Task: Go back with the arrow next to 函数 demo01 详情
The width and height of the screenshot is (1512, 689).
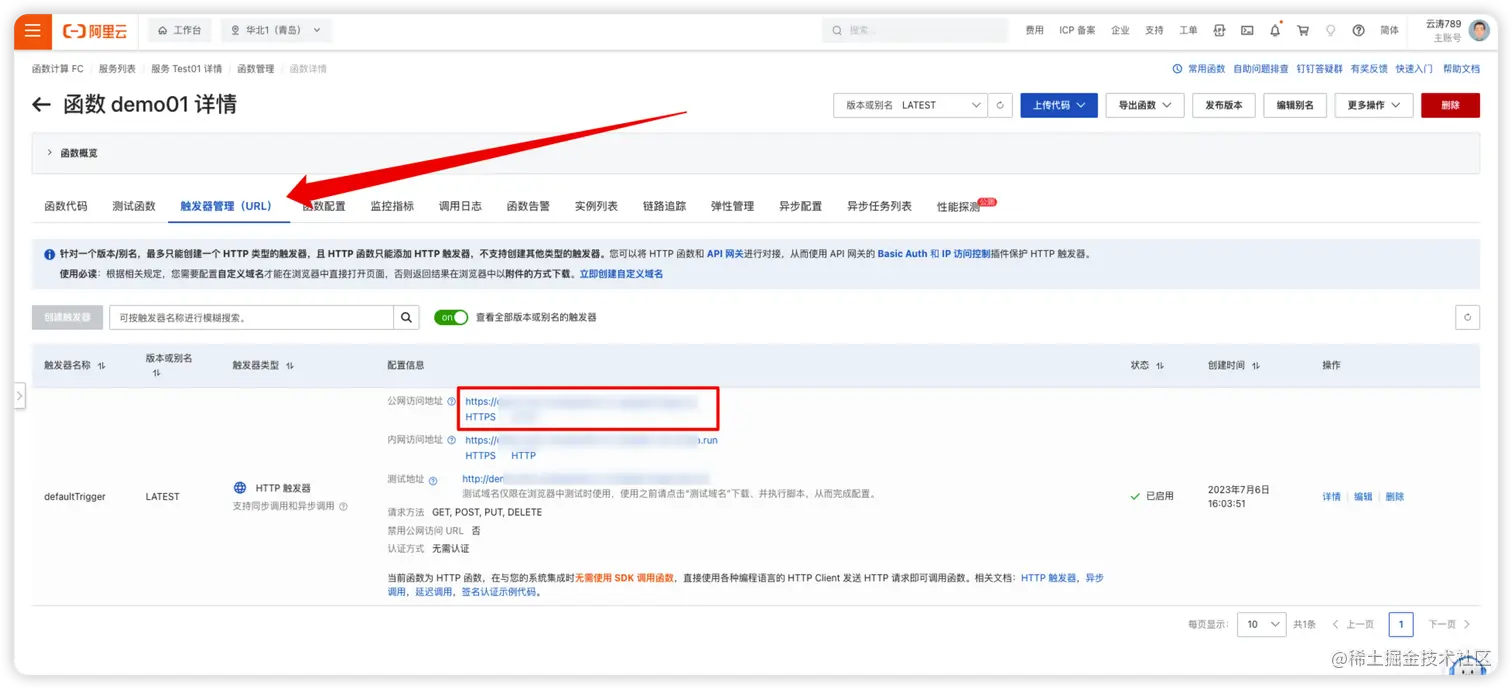Action: 41,105
